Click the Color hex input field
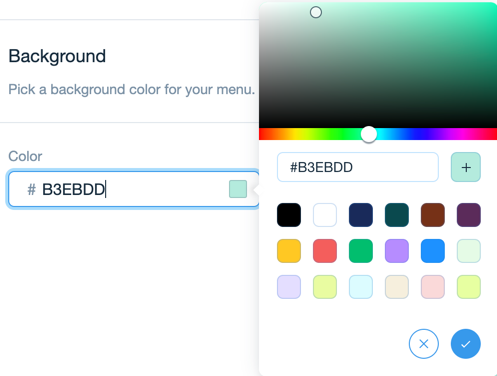The width and height of the screenshot is (497, 376). coord(133,189)
